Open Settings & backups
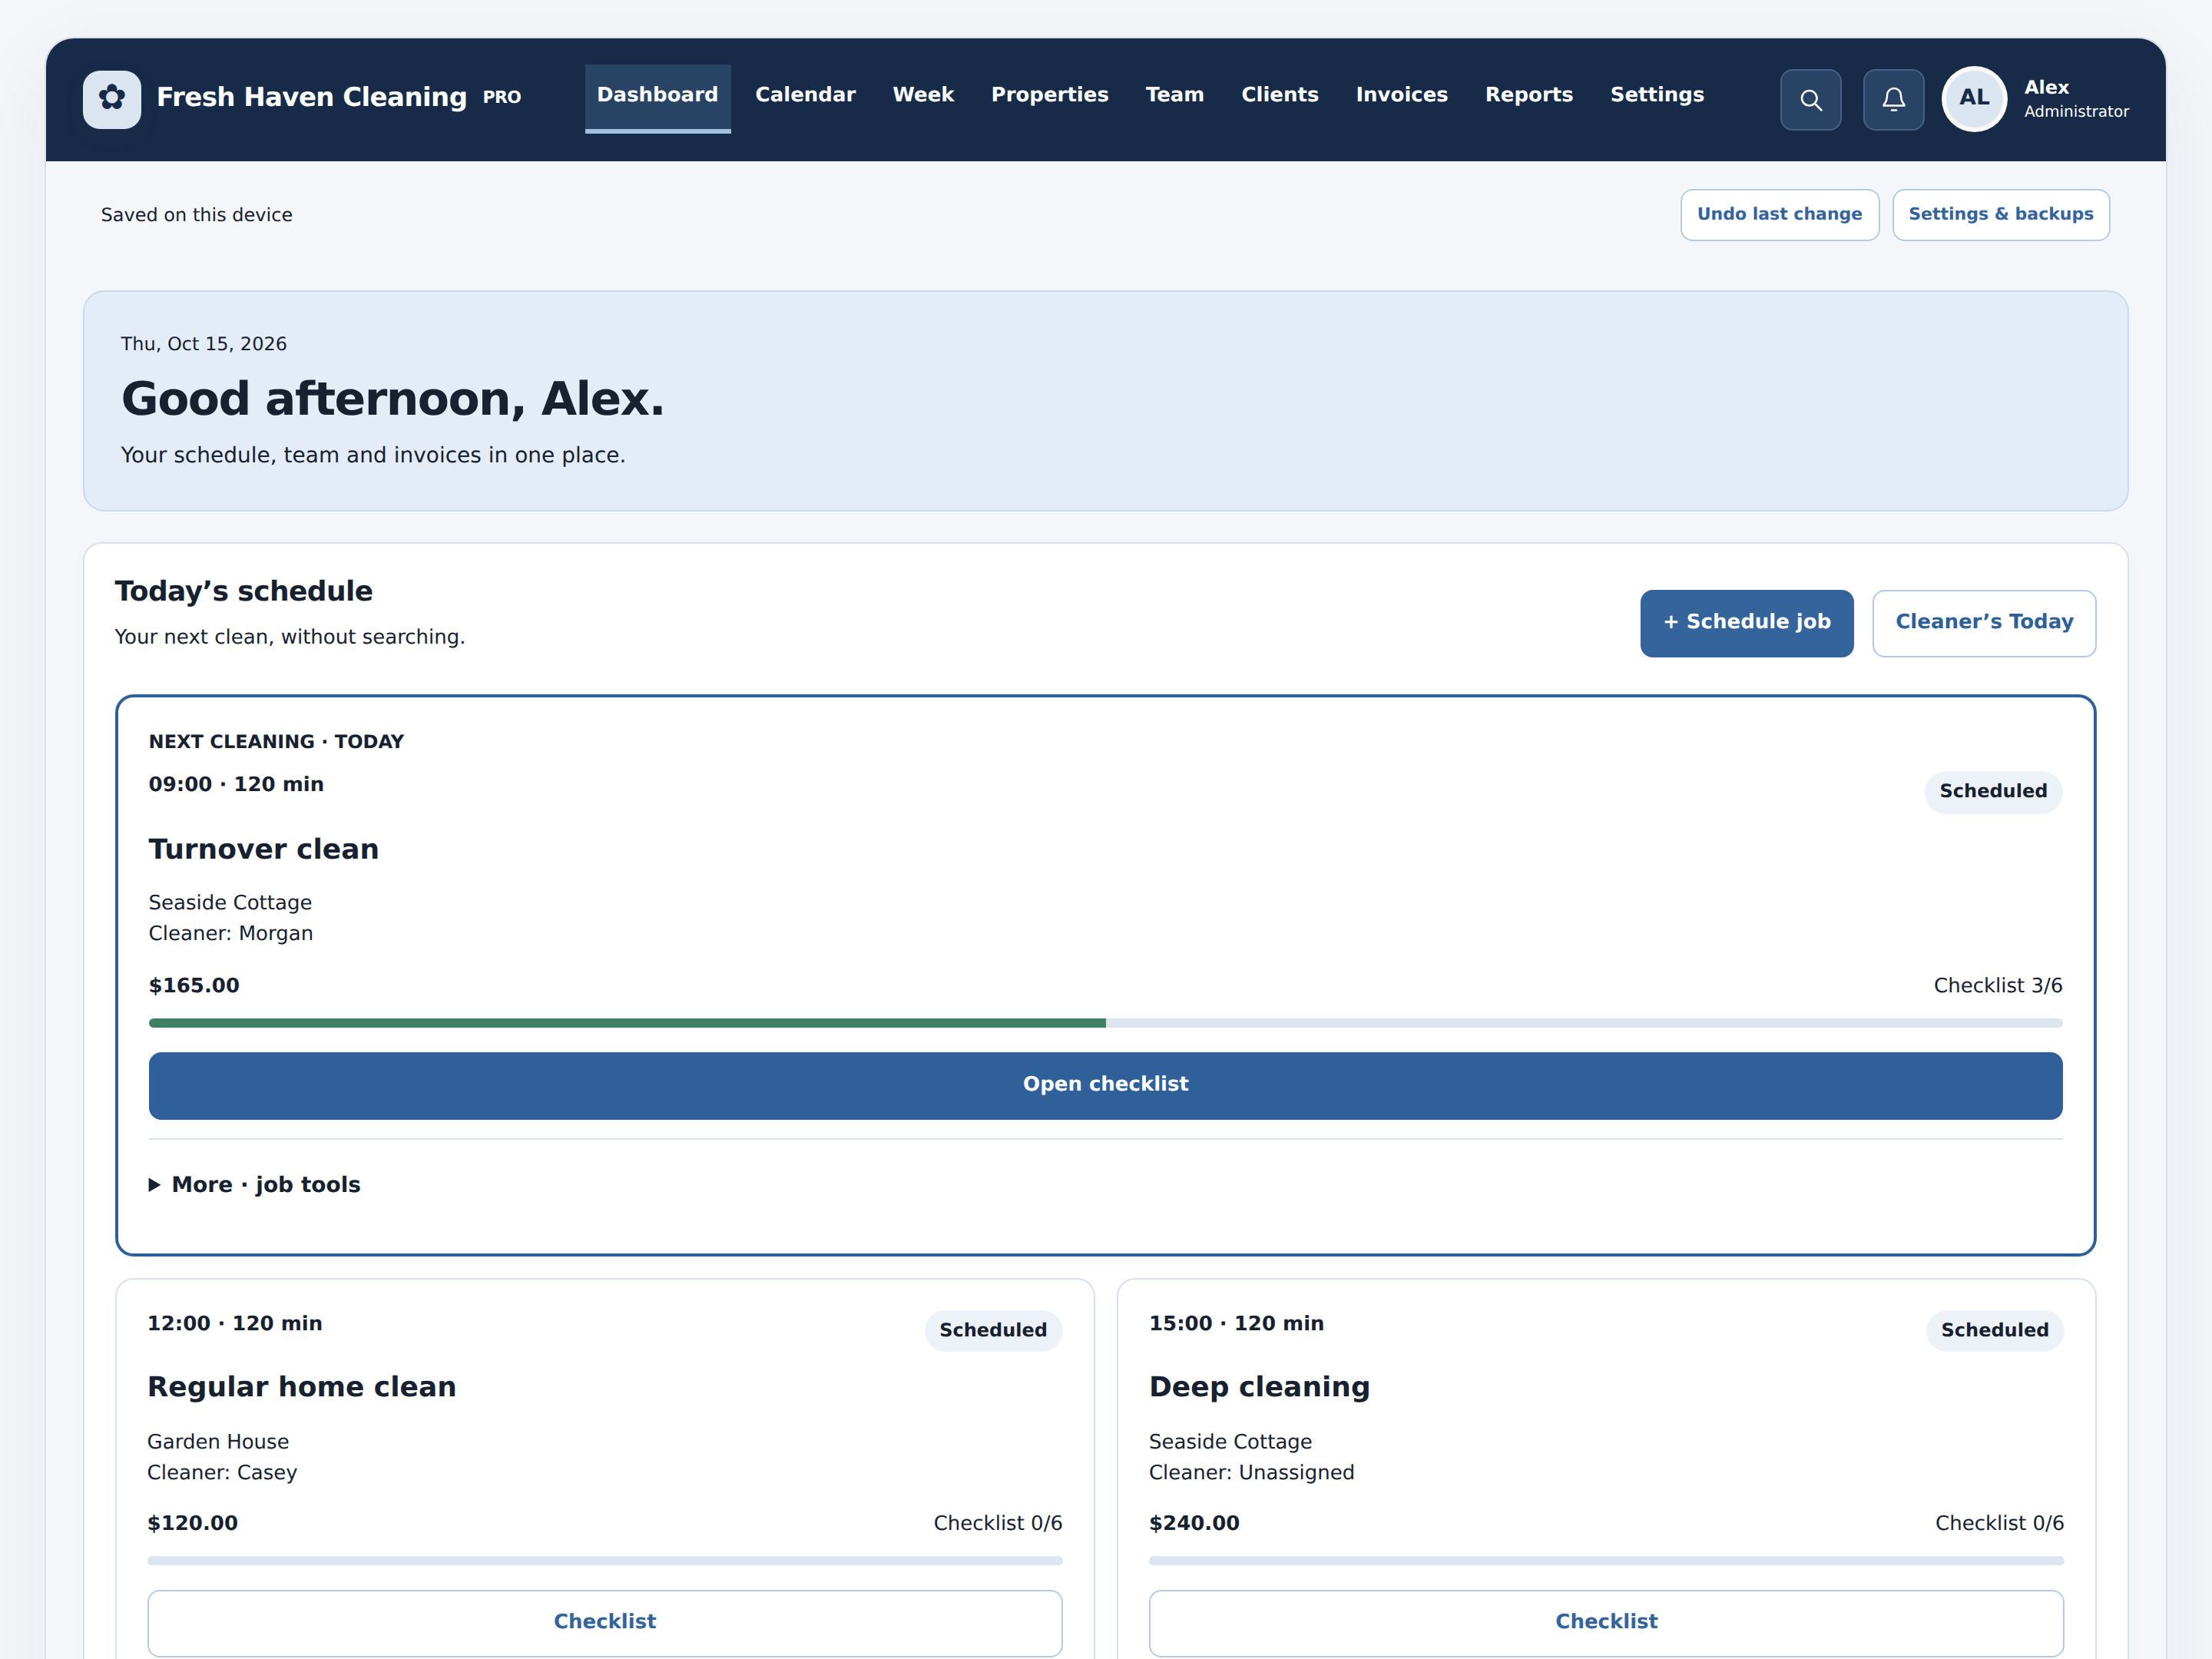The width and height of the screenshot is (2212, 1659). 2001,214
